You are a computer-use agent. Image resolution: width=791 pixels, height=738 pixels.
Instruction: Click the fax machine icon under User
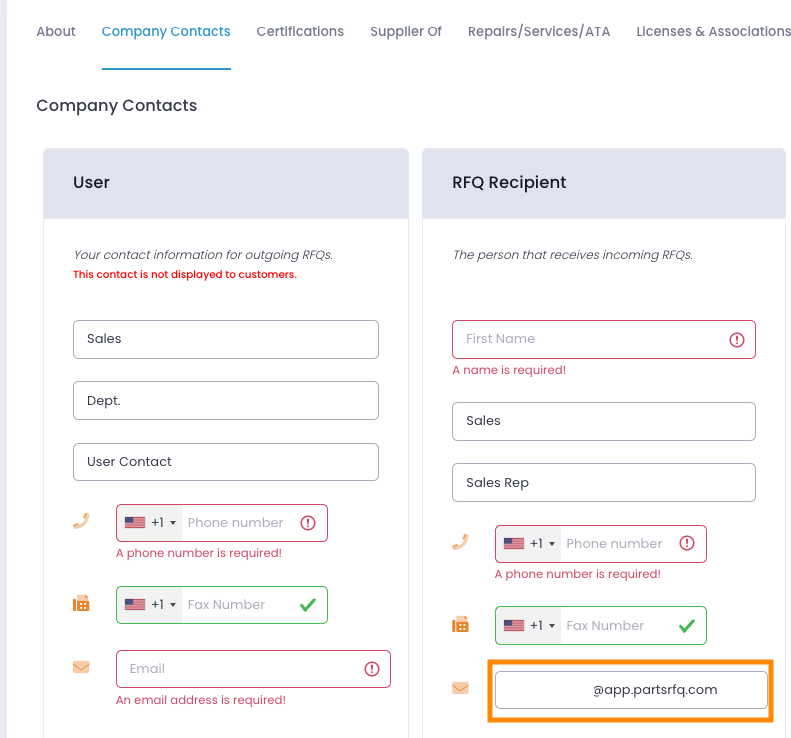(81, 603)
